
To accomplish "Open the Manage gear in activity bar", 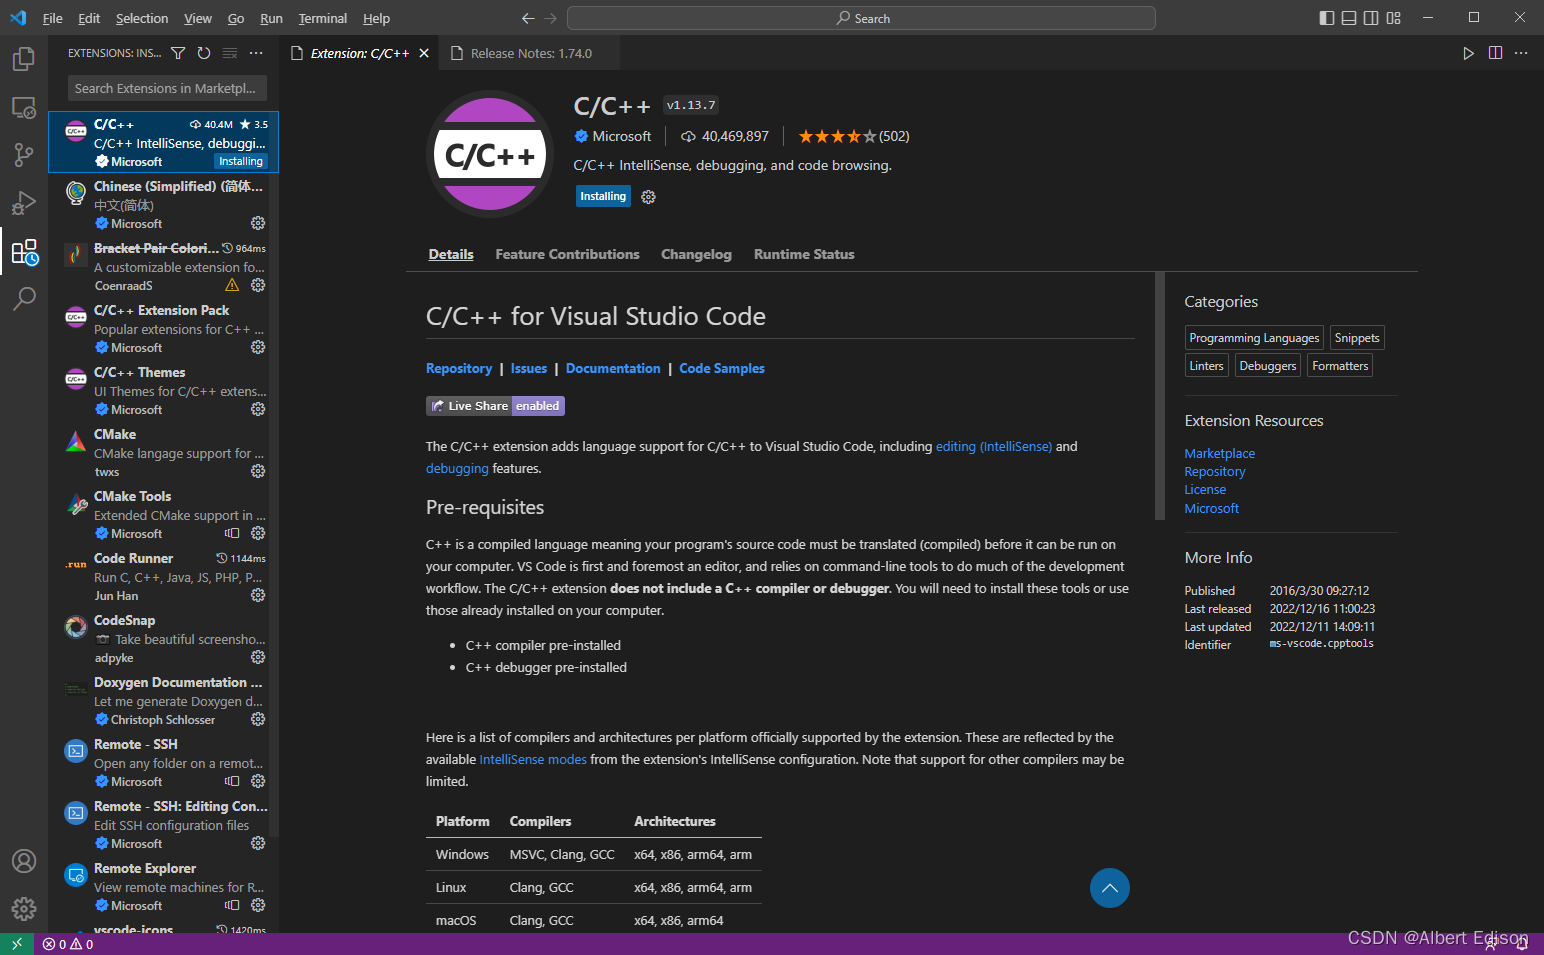I will [x=24, y=909].
